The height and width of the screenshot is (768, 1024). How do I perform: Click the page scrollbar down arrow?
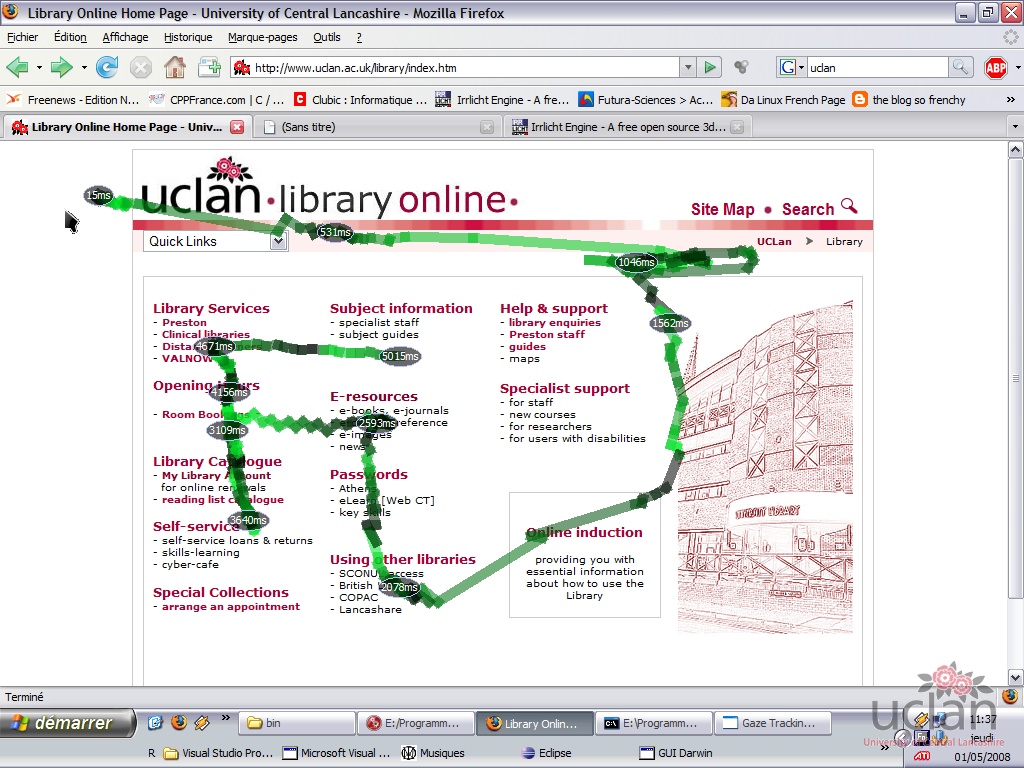point(1015,677)
